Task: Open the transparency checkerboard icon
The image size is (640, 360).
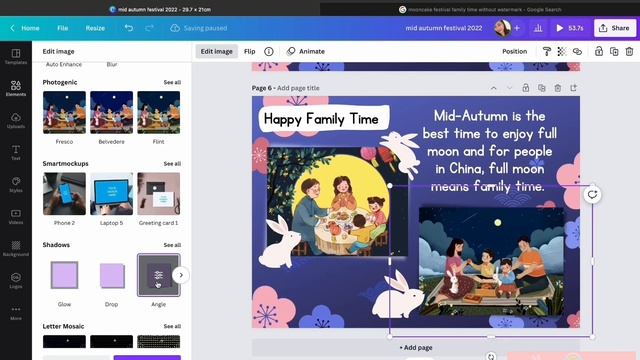Action: (562, 51)
